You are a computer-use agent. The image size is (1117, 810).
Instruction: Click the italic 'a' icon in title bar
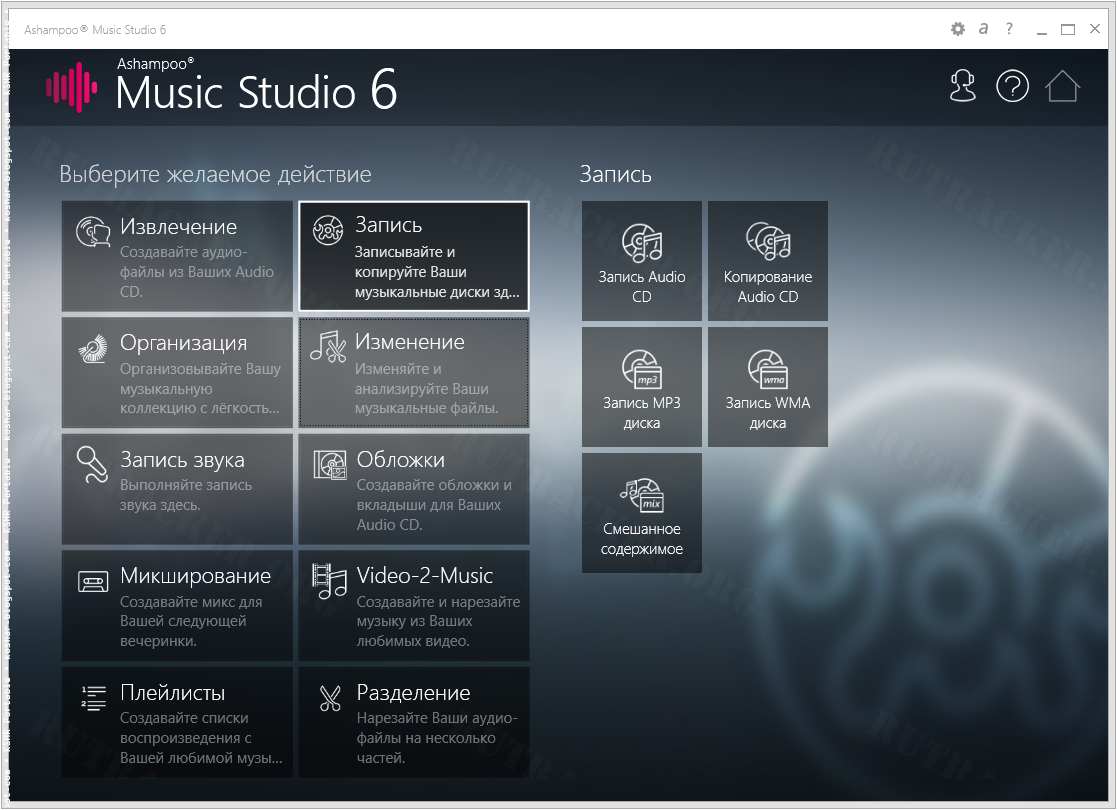983,30
